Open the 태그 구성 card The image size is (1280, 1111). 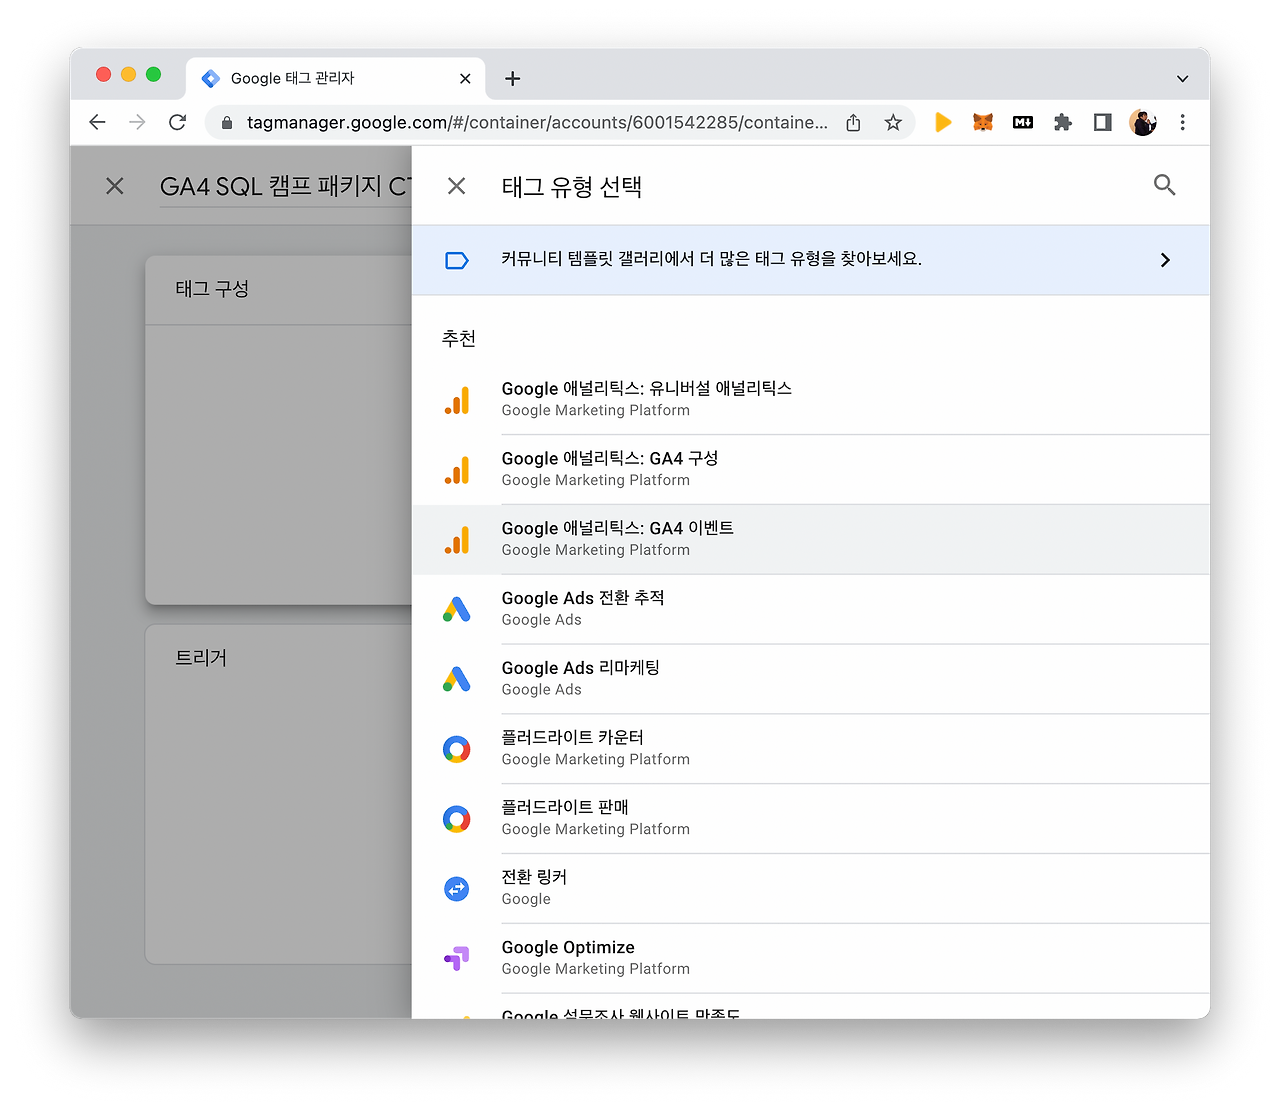[279, 430]
